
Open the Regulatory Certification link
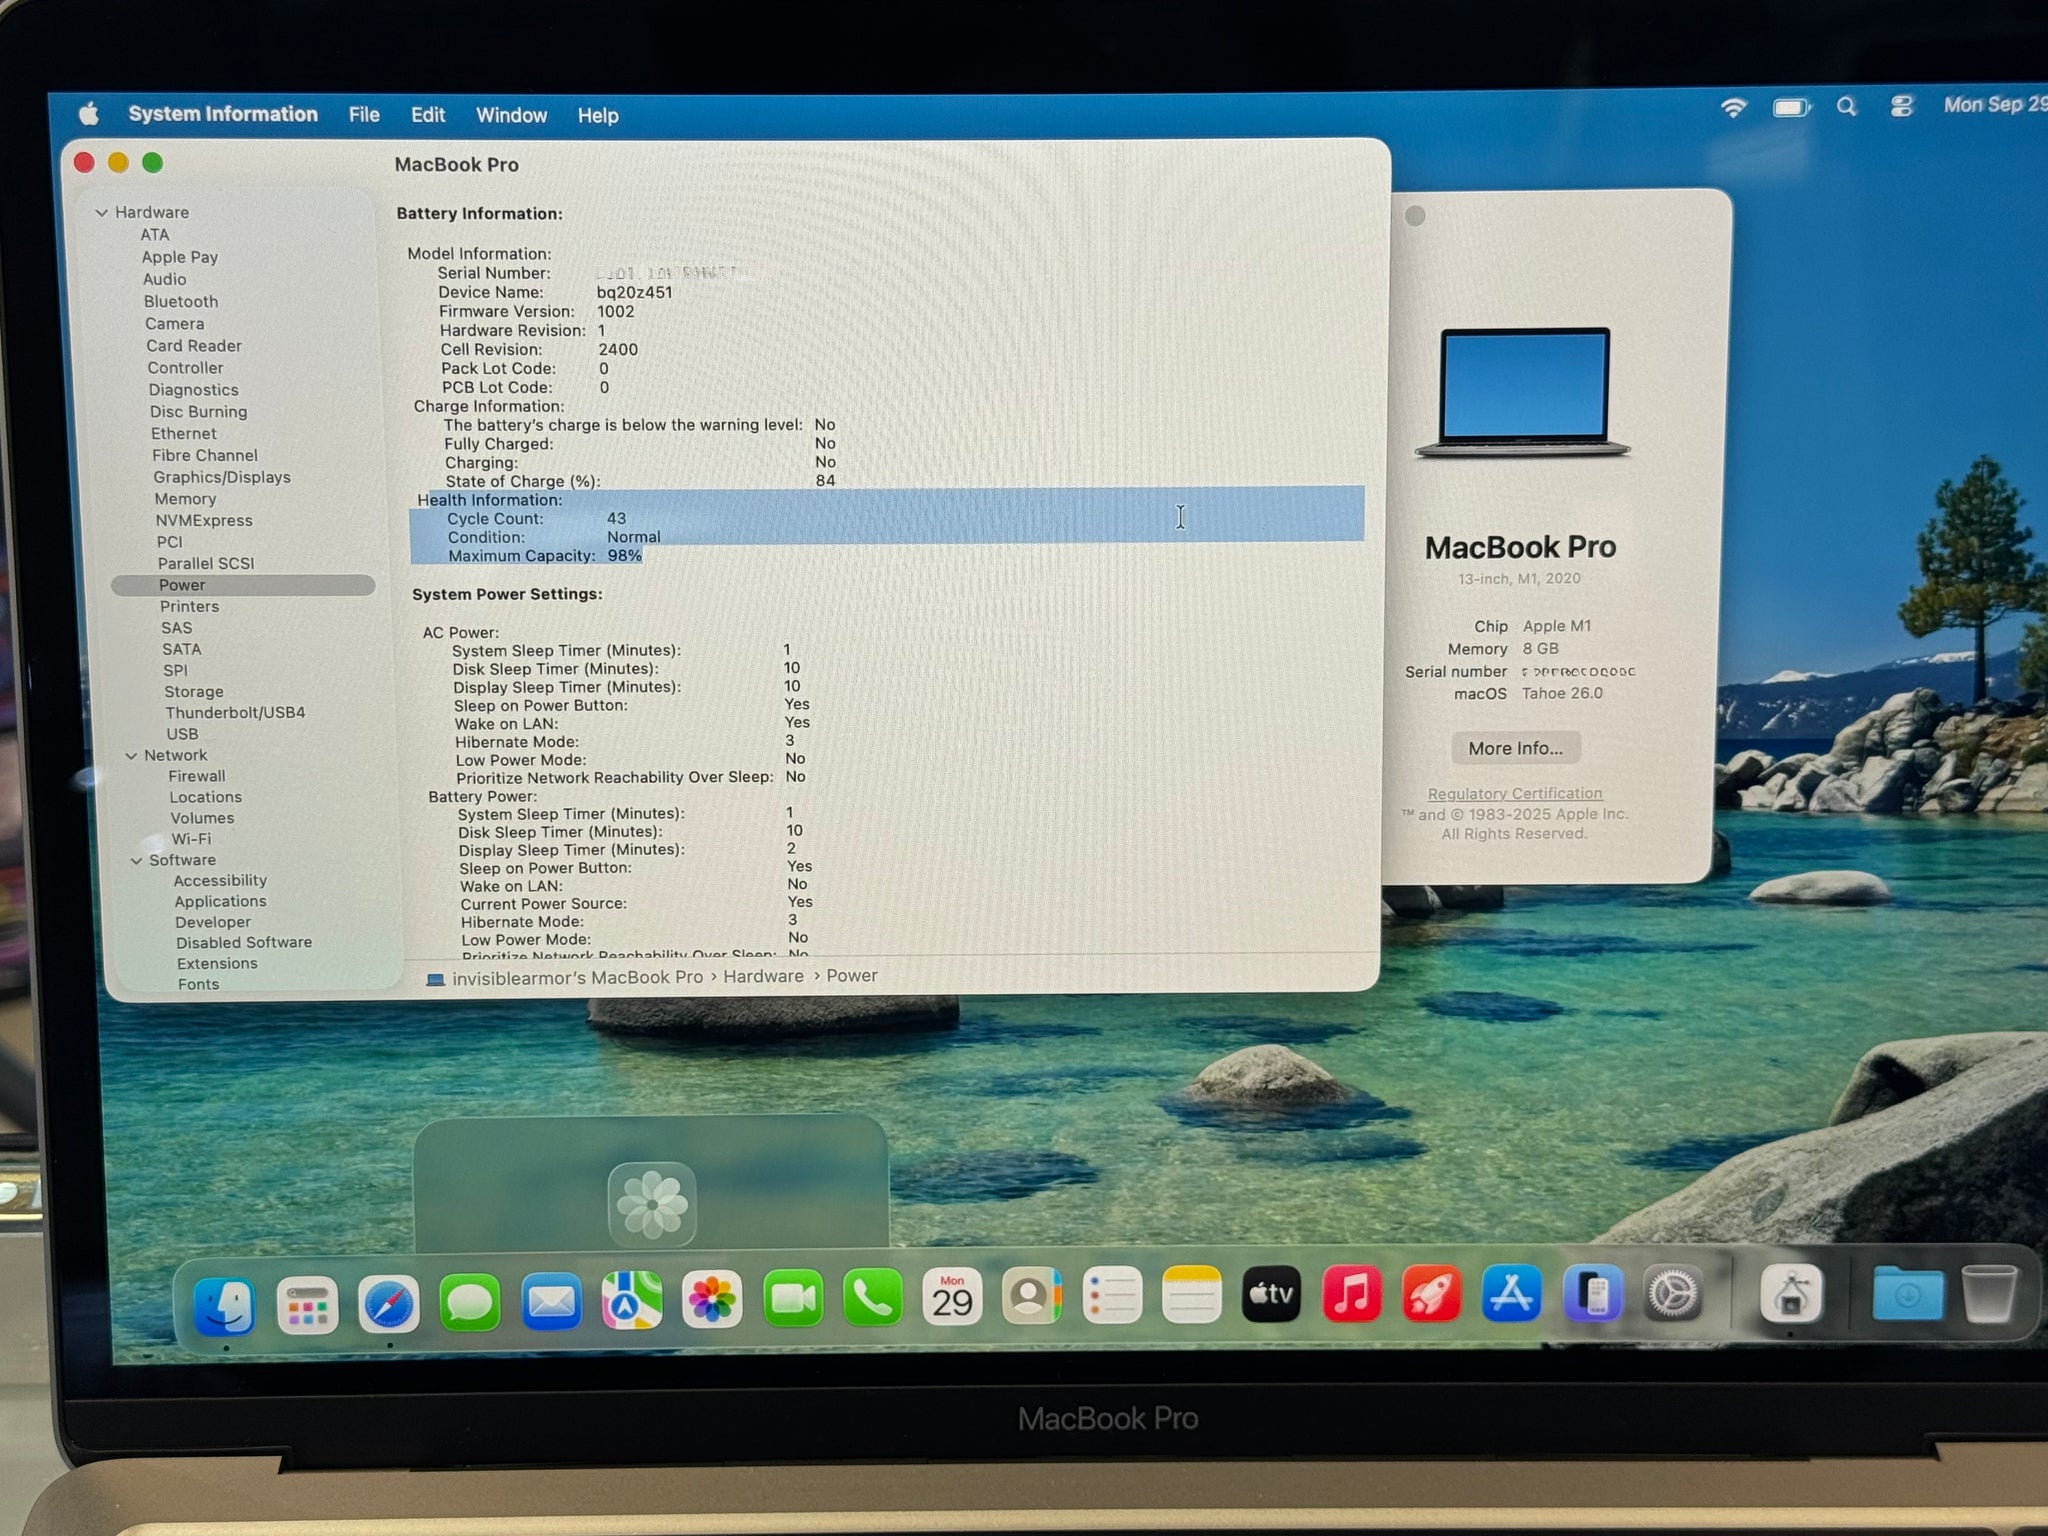(x=1514, y=794)
